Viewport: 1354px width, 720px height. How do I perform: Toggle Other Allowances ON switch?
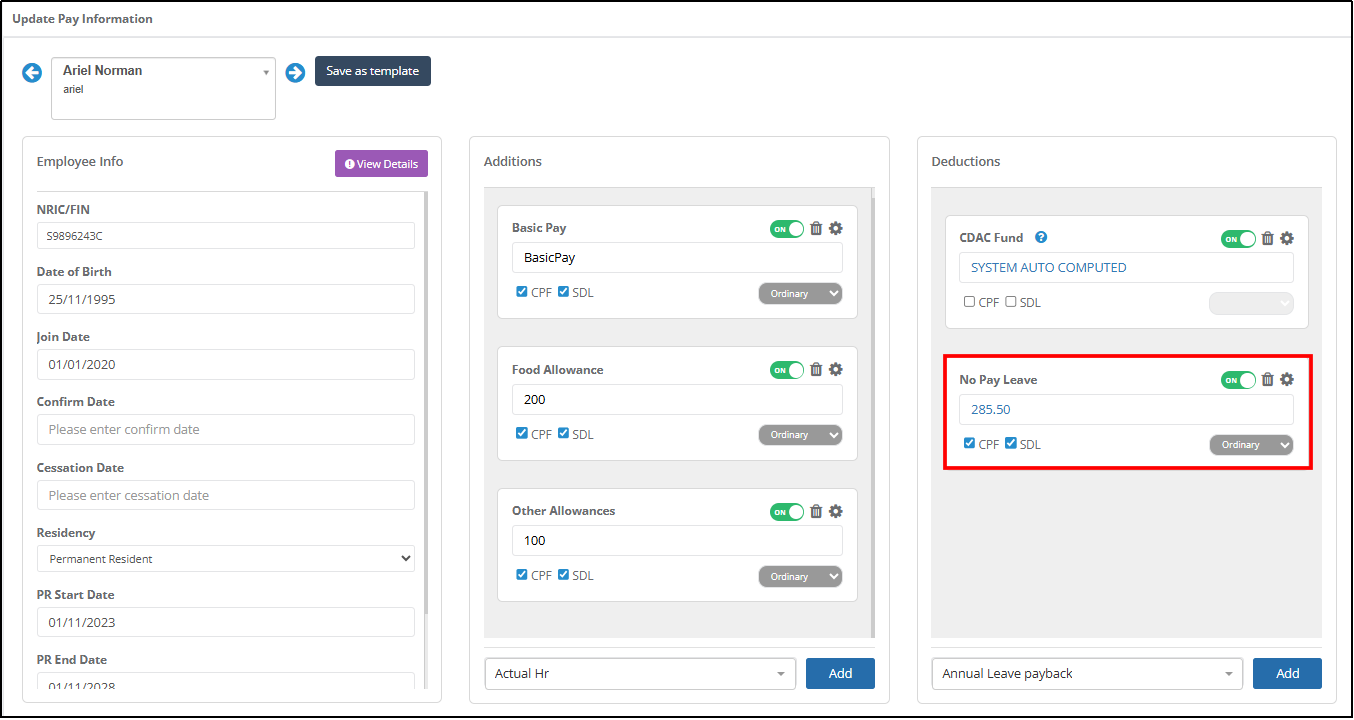click(787, 512)
